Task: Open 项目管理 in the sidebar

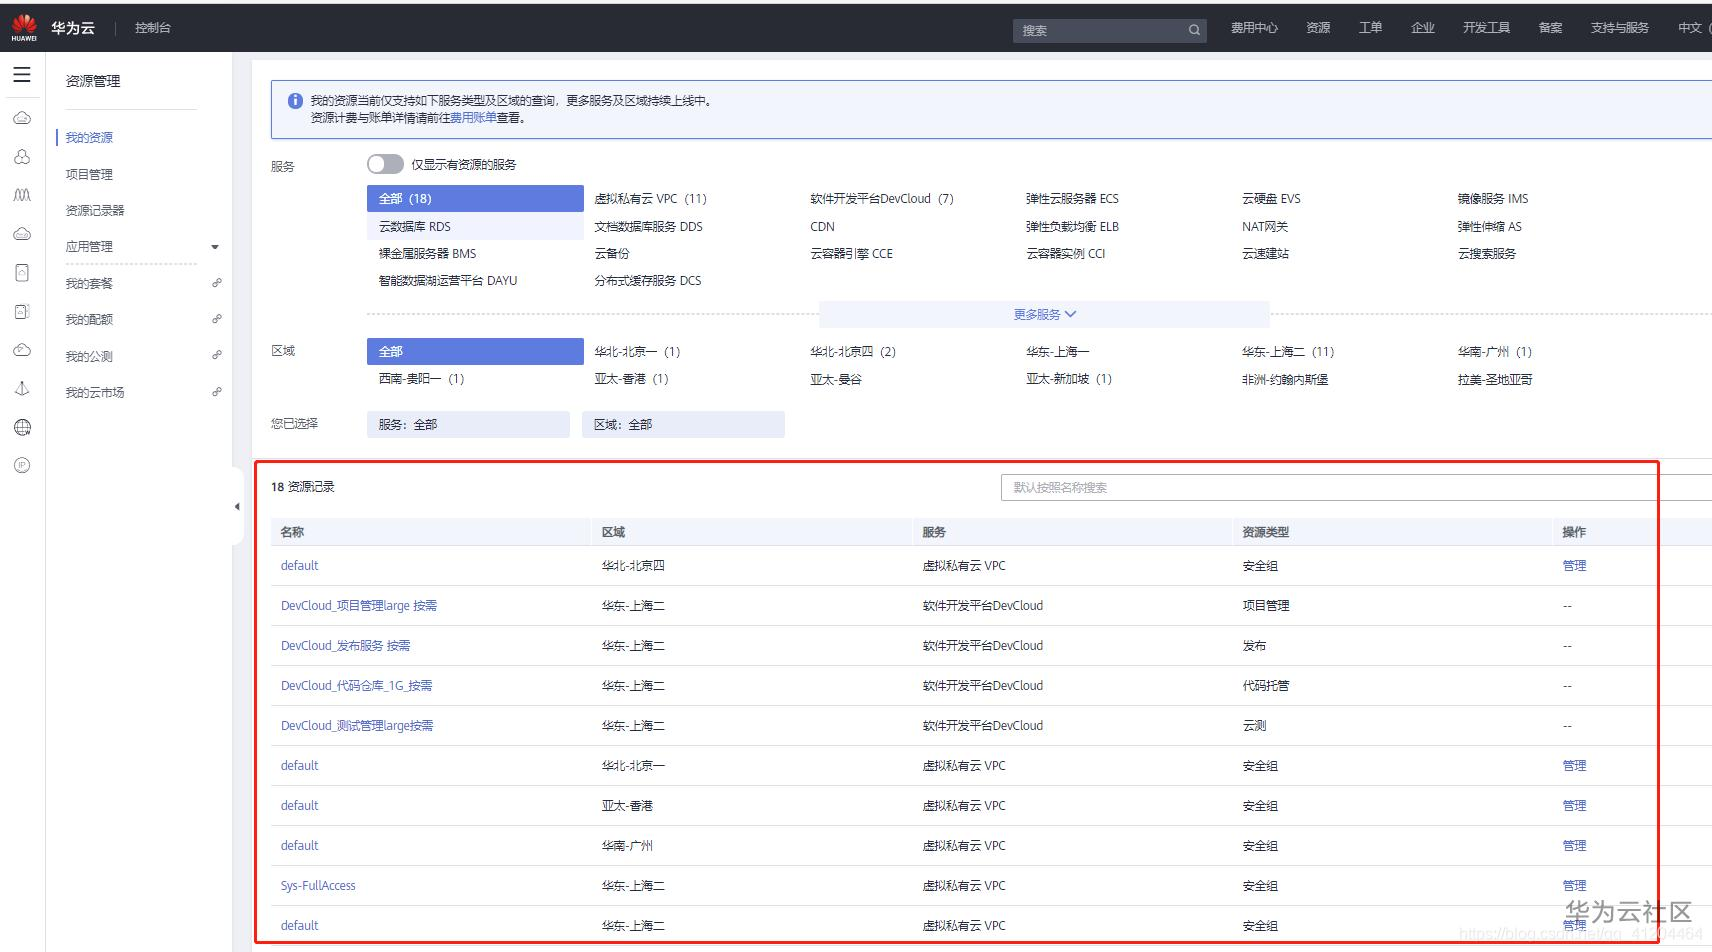Action: 89,174
